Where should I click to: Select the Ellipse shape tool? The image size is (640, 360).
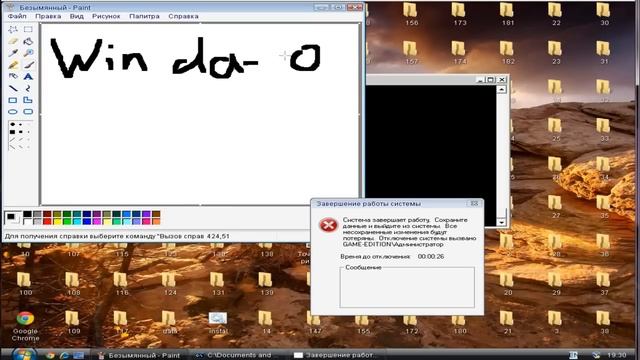tap(13, 111)
